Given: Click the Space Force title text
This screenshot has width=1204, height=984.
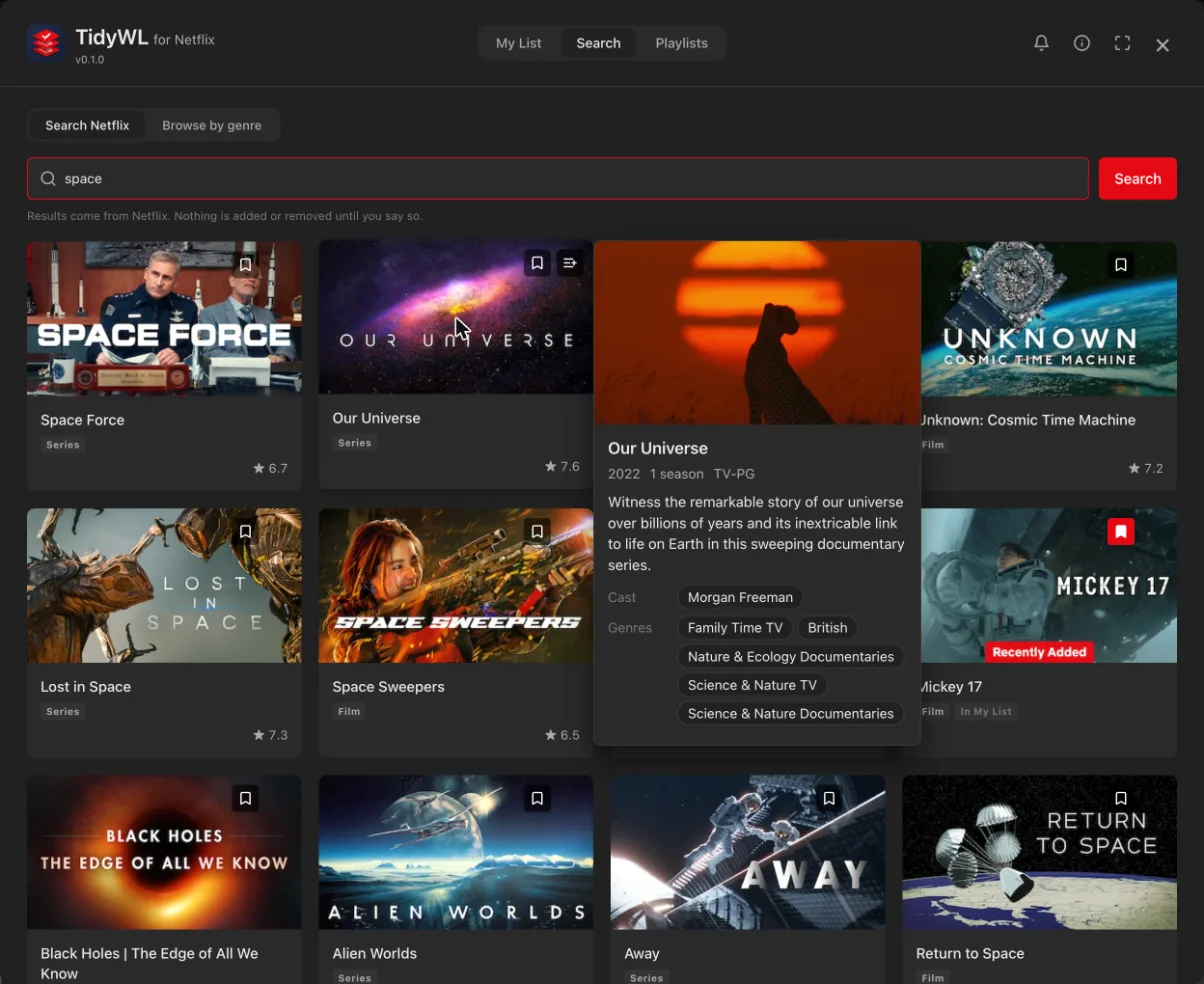Looking at the screenshot, I should click(83, 420).
